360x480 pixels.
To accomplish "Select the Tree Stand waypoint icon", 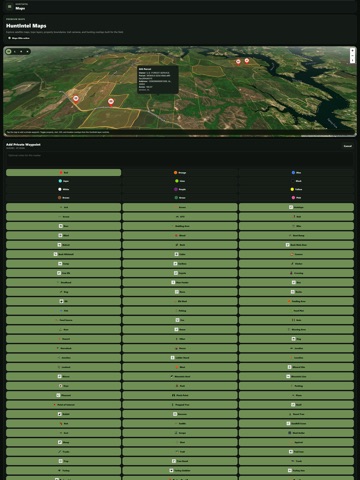I will click(180, 461).
